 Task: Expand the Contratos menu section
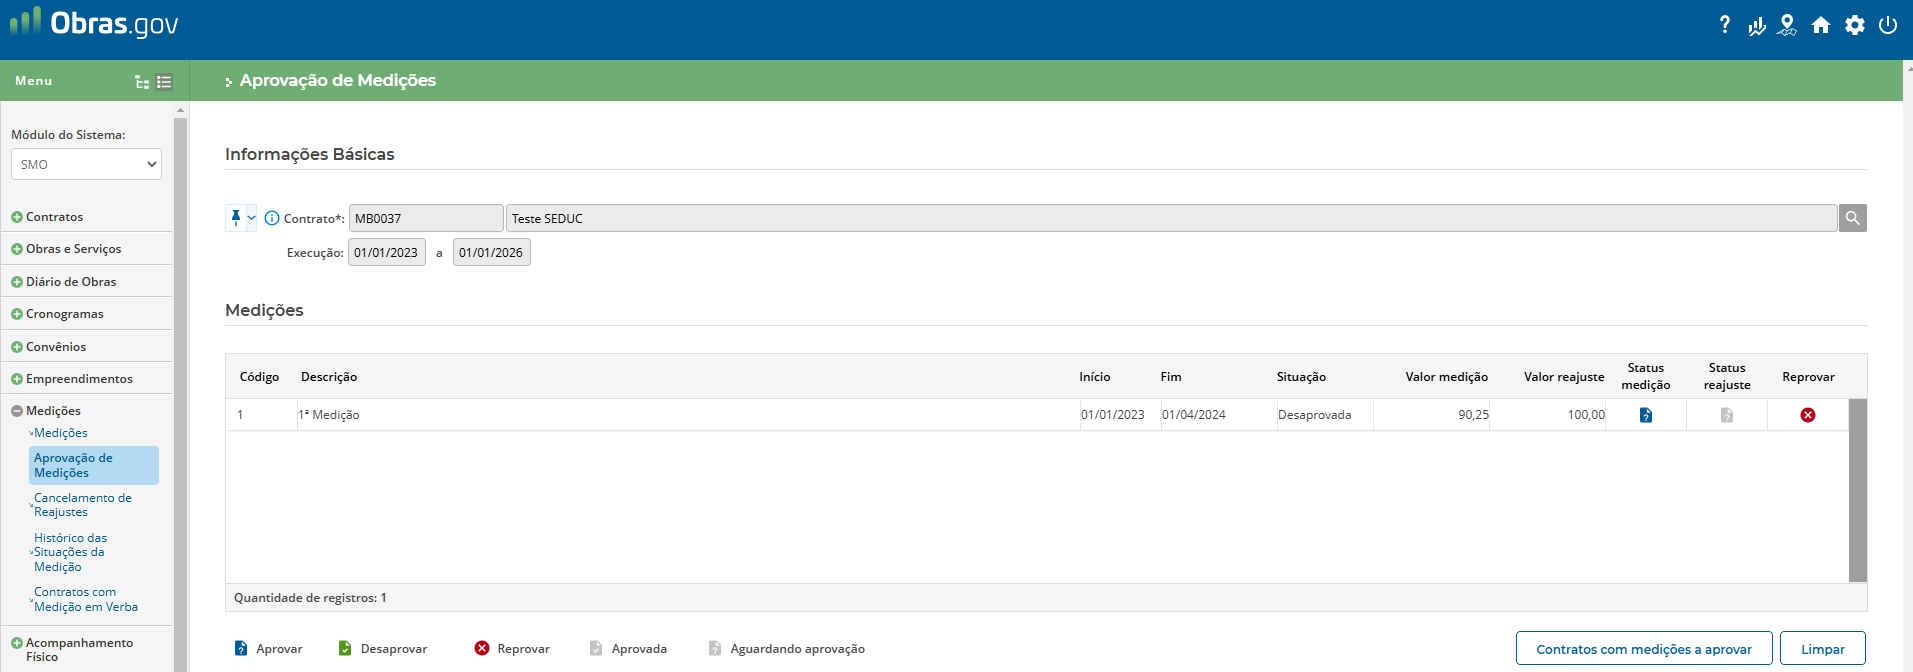(17, 217)
